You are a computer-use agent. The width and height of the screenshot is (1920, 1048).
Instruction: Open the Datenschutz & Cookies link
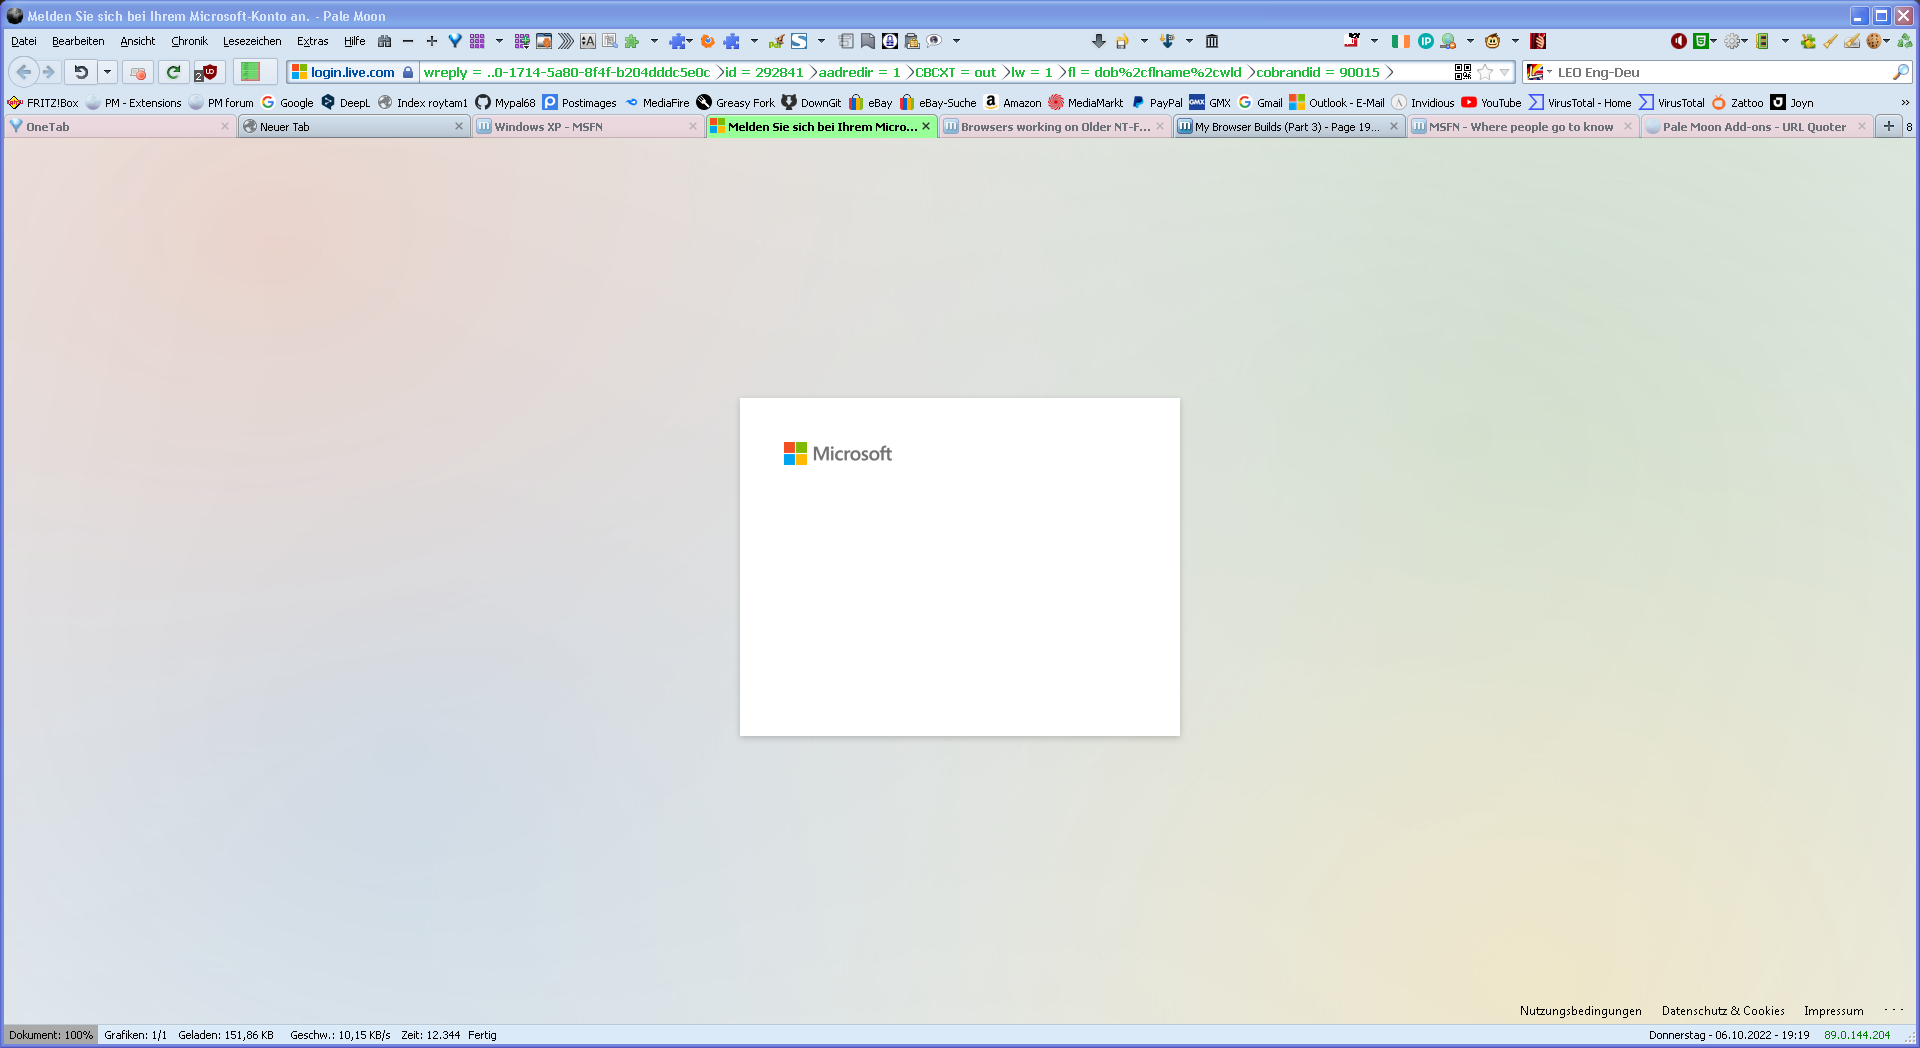pyautogui.click(x=1723, y=1011)
